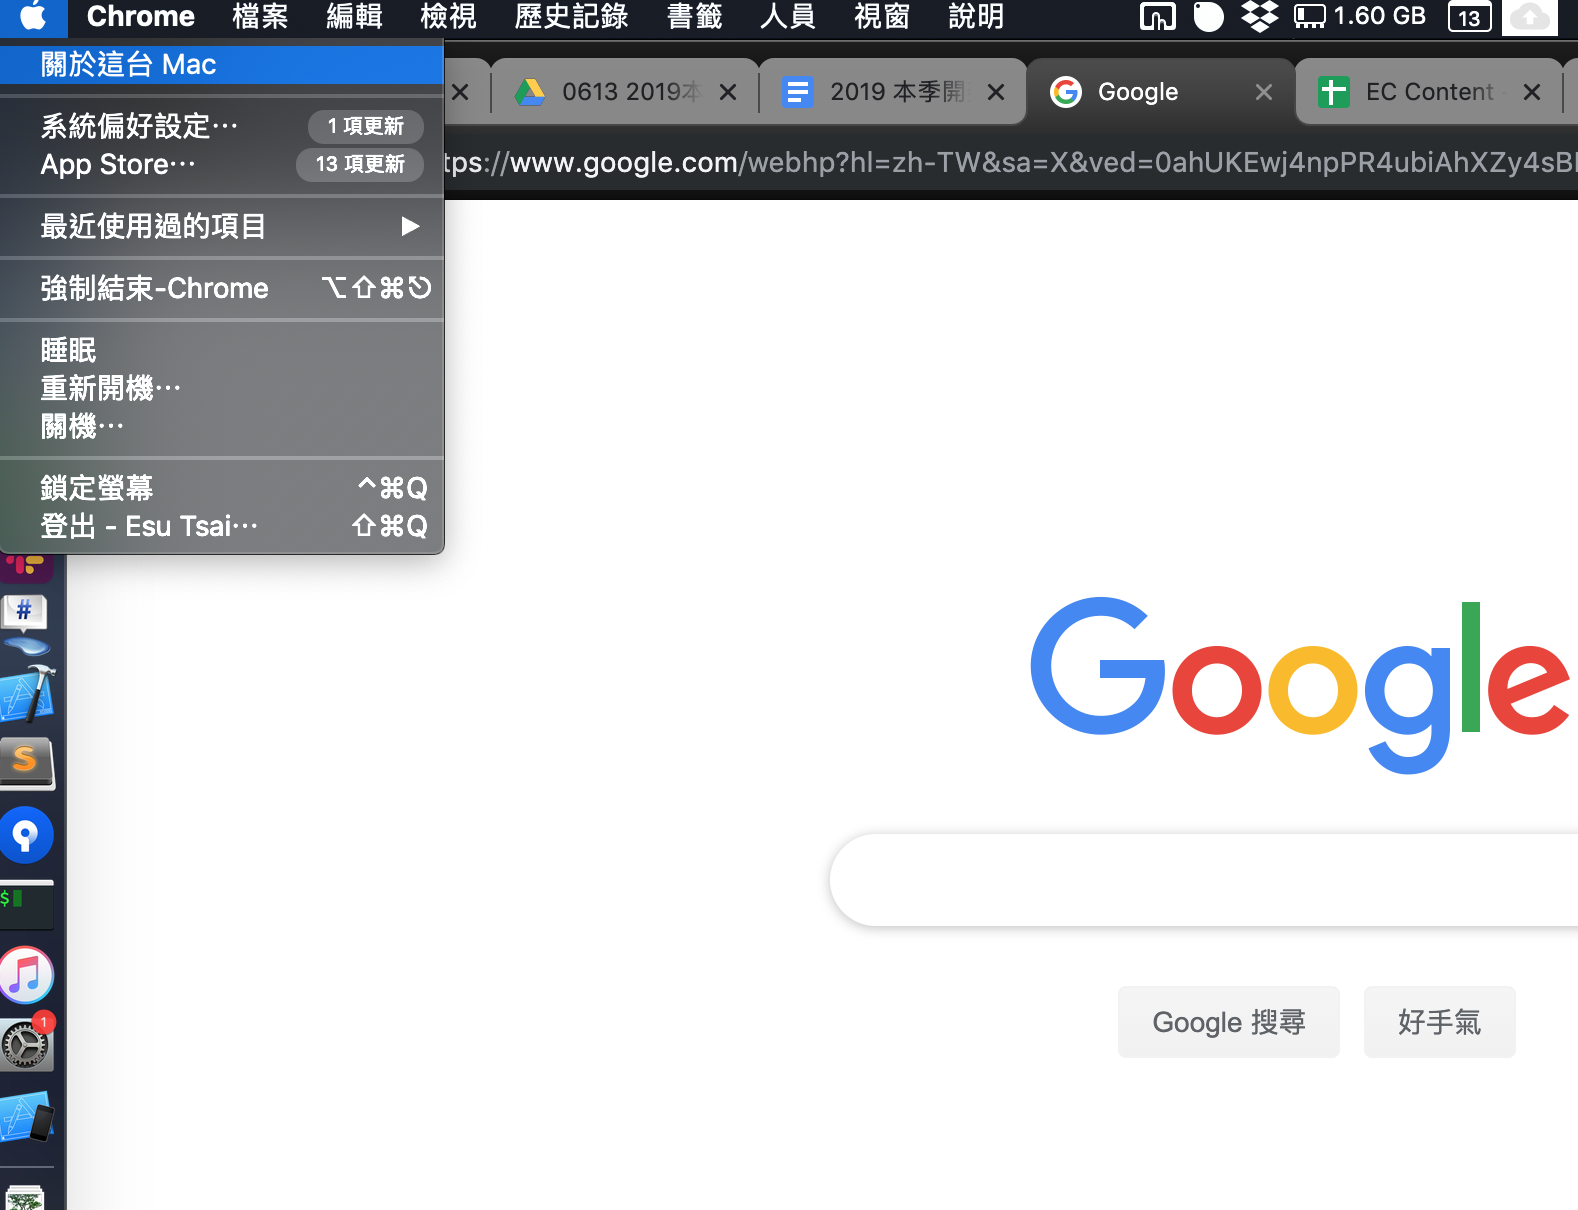Select 睡眠 in the Apple menu
This screenshot has width=1578, height=1210.
point(222,350)
